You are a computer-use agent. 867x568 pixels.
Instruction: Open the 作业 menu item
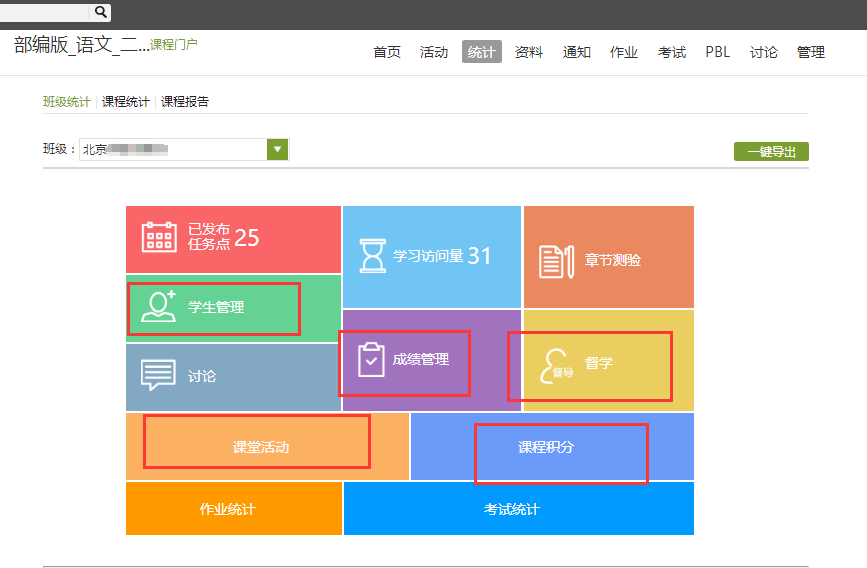coord(624,52)
